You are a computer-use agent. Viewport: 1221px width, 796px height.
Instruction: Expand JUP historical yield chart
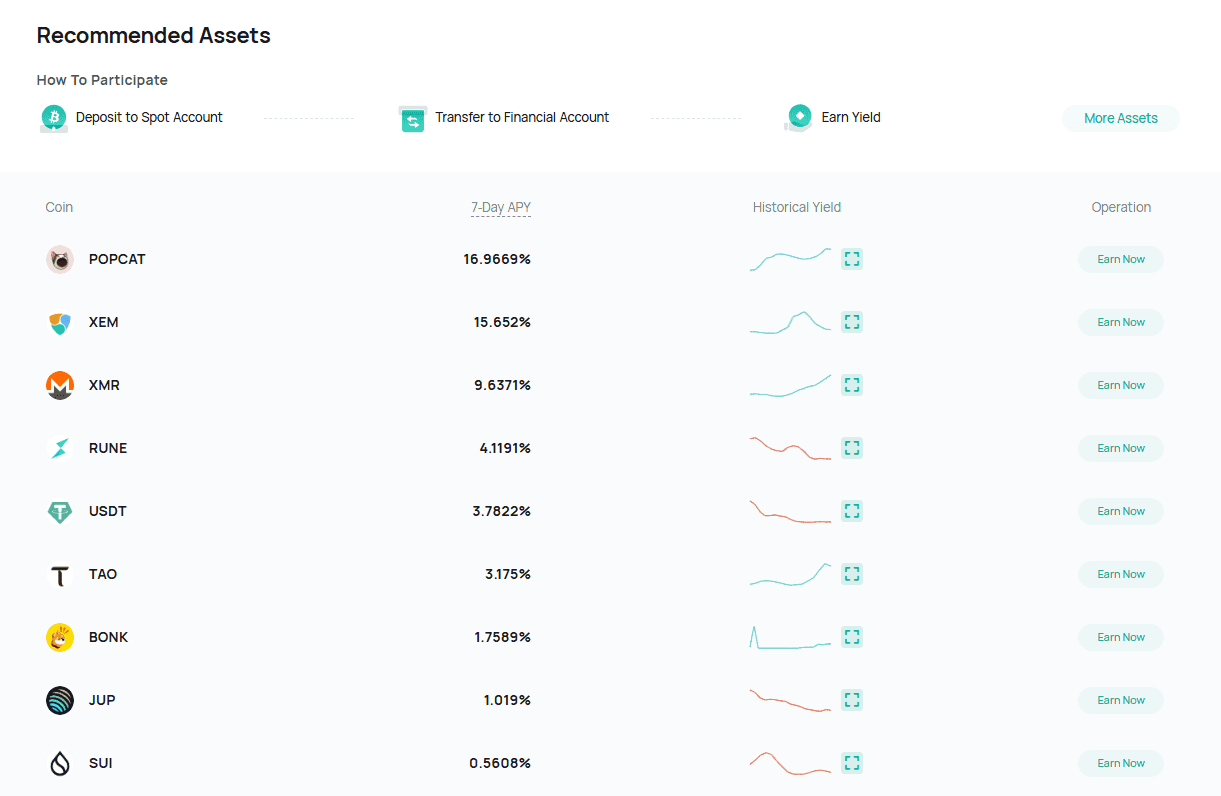(x=852, y=700)
